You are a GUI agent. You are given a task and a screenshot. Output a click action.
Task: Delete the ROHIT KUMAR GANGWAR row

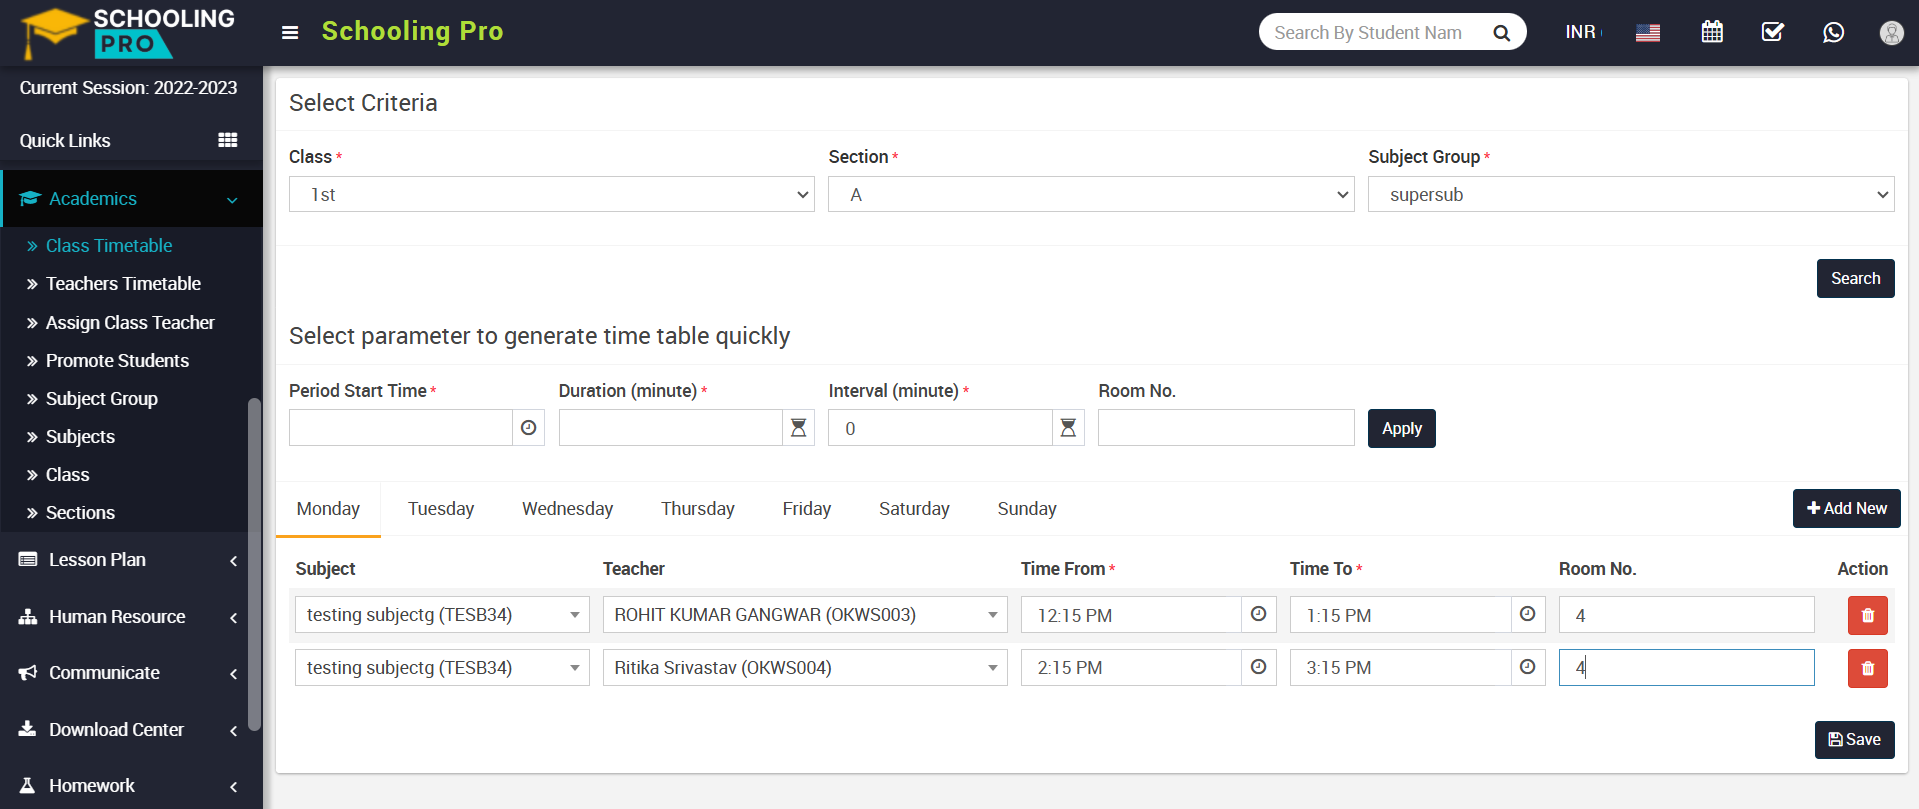(1867, 616)
